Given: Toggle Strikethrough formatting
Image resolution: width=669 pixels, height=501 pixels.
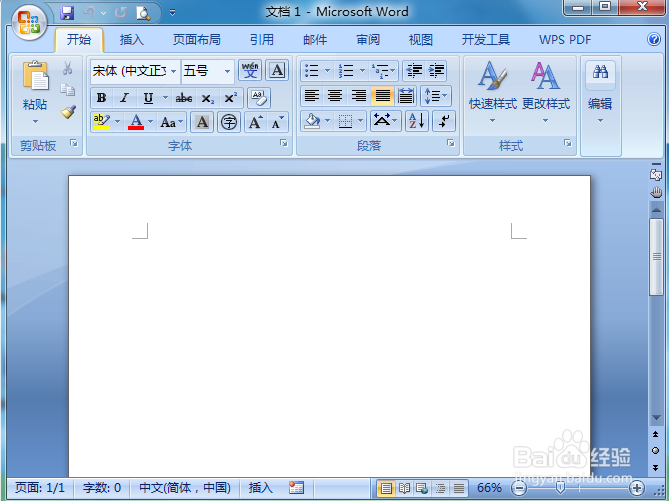Looking at the screenshot, I should pos(184,98).
